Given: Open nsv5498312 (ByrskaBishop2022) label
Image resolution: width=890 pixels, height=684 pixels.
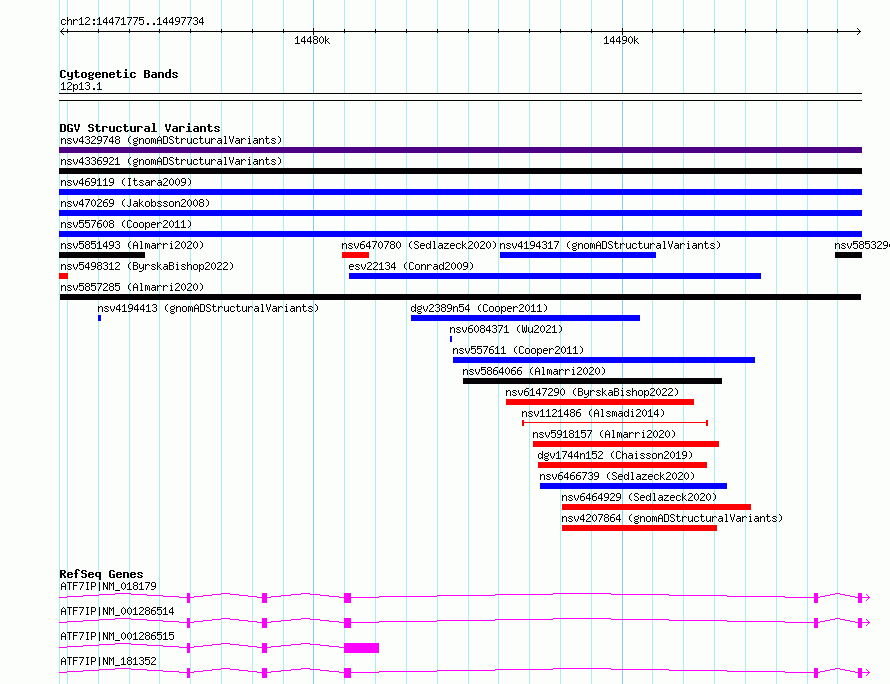Looking at the screenshot, I should tap(147, 266).
